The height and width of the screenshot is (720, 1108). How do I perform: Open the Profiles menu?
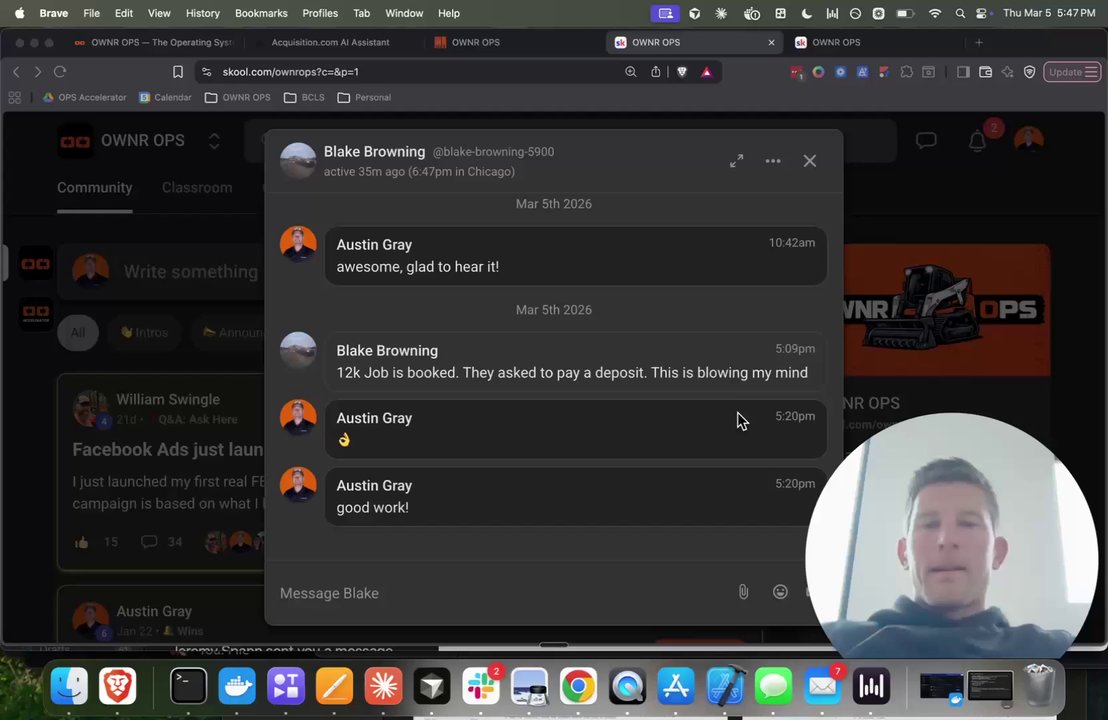coord(320,13)
